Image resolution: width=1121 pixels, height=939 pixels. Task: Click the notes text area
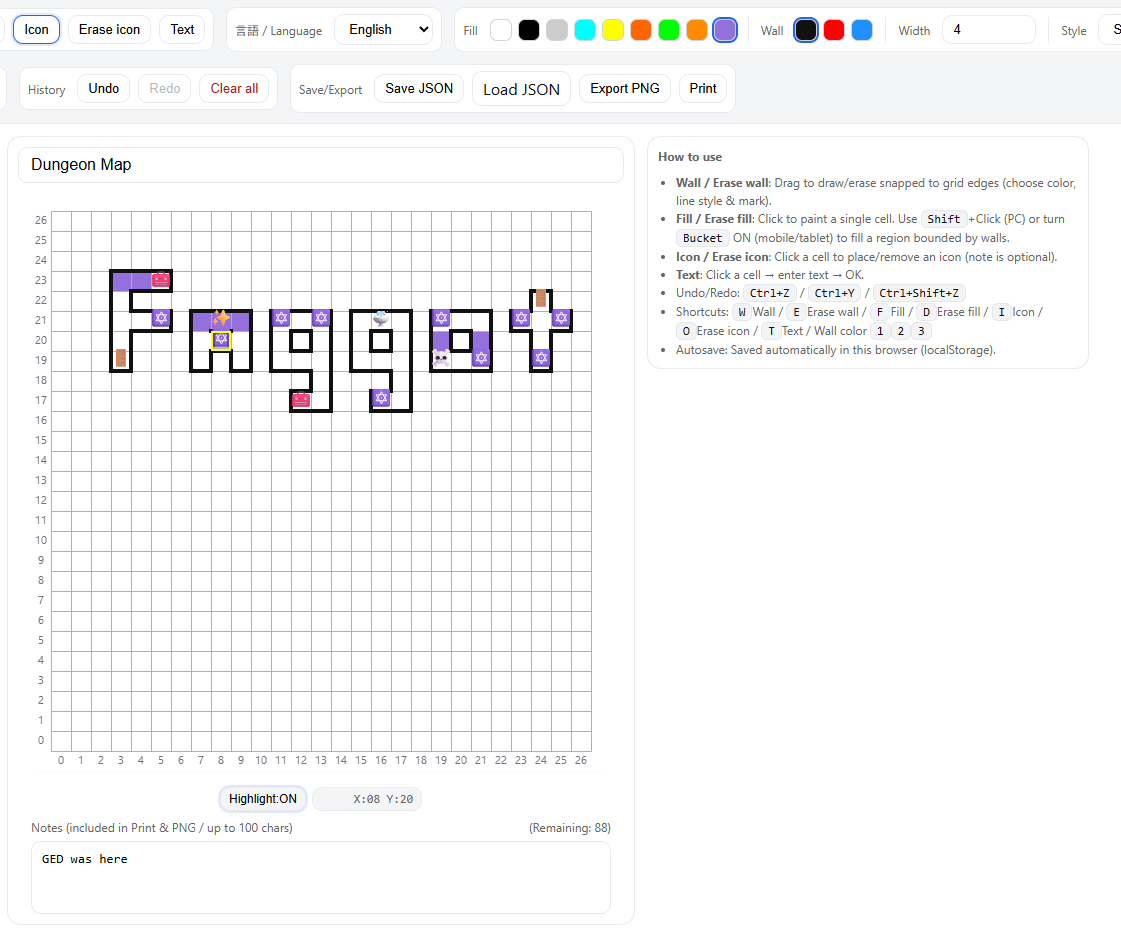320,877
